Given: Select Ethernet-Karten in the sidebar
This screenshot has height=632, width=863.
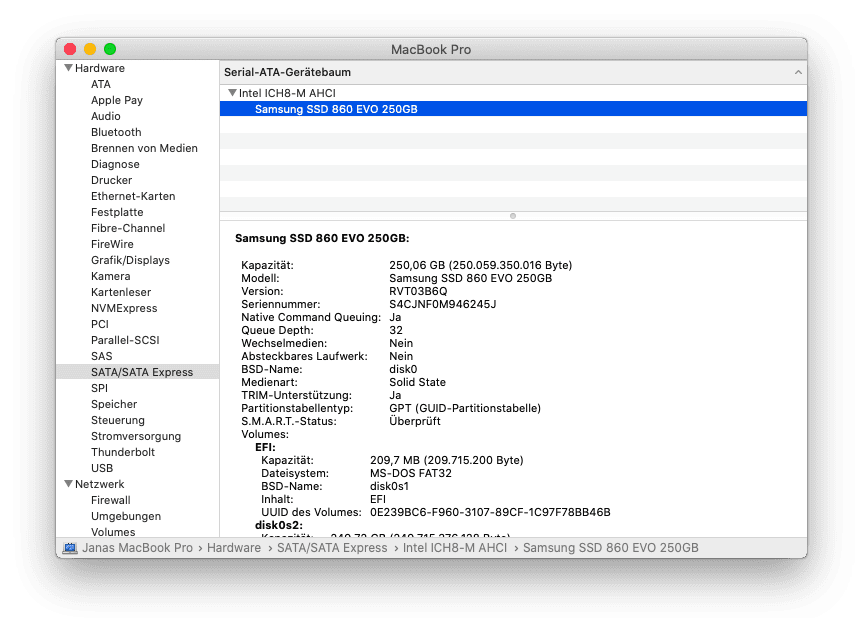Looking at the screenshot, I should click(x=133, y=196).
